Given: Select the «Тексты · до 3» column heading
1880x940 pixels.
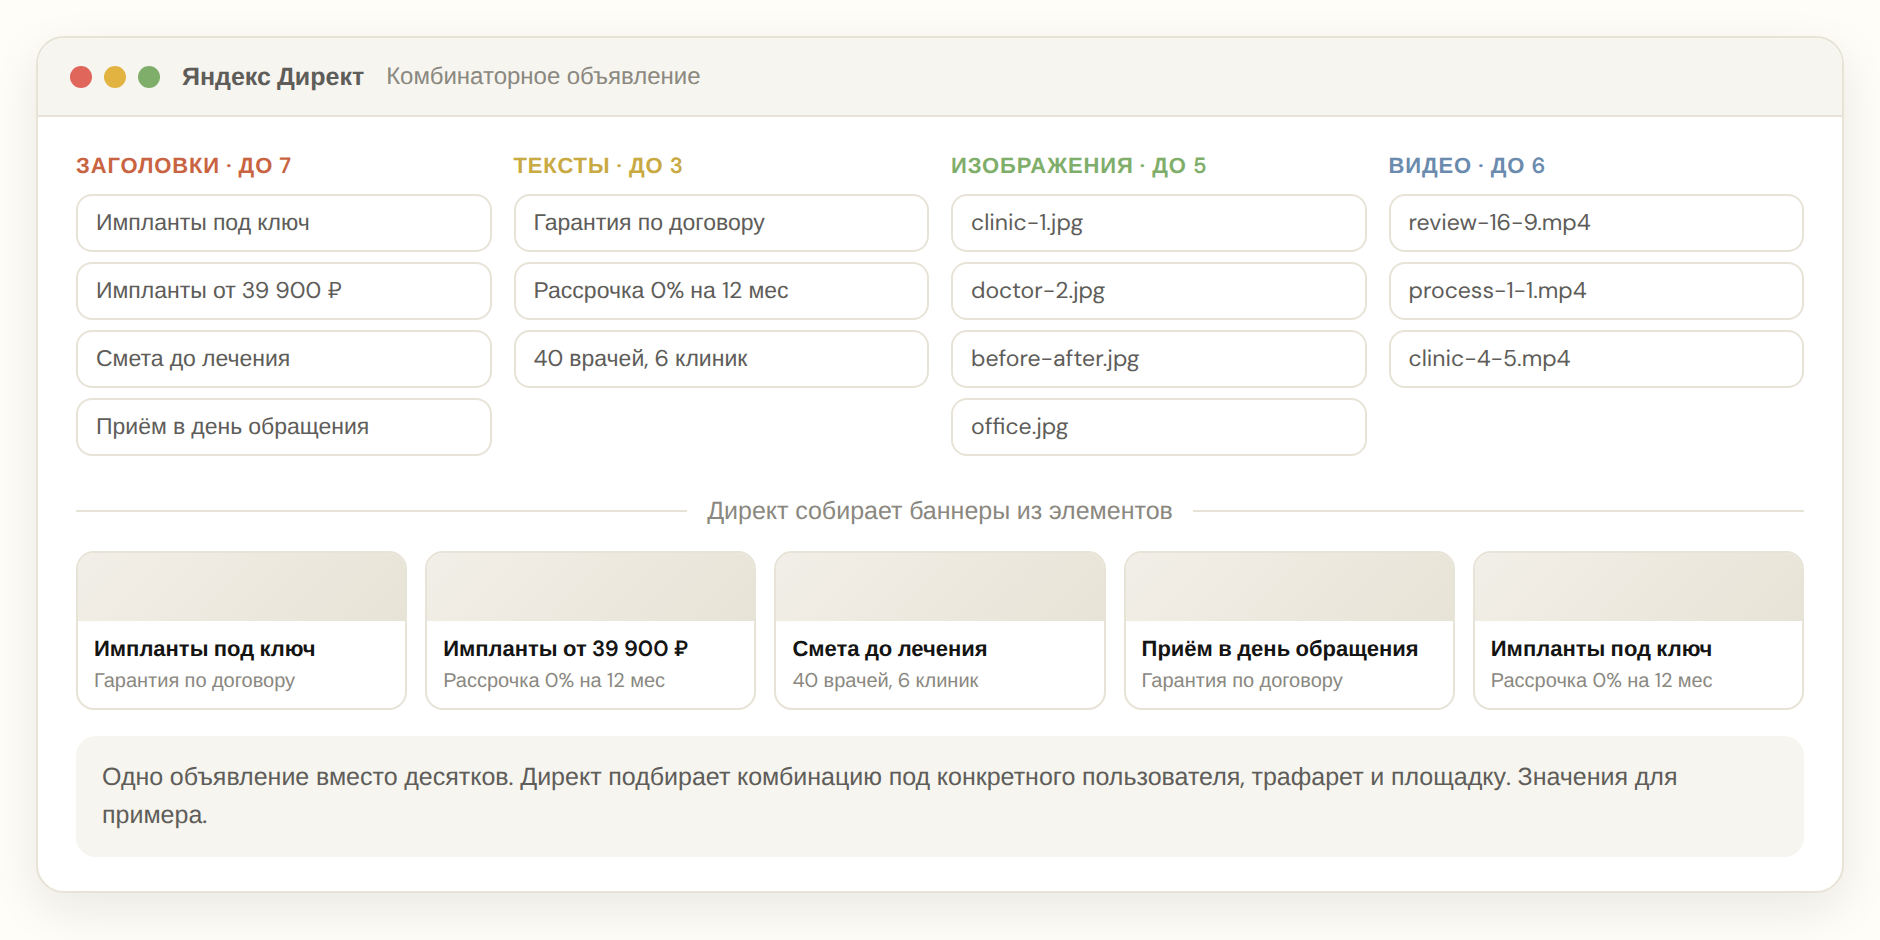Looking at the screenshot, I should point(598,166).
